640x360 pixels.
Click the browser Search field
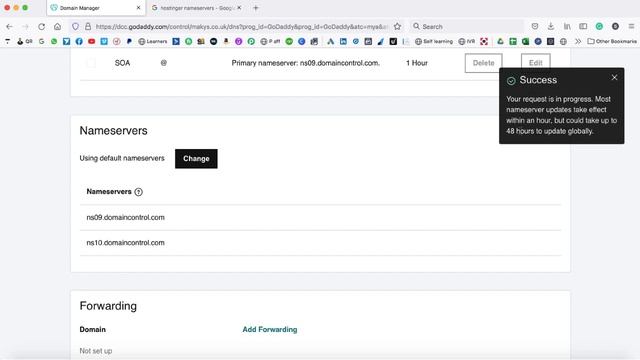(467, 27)
